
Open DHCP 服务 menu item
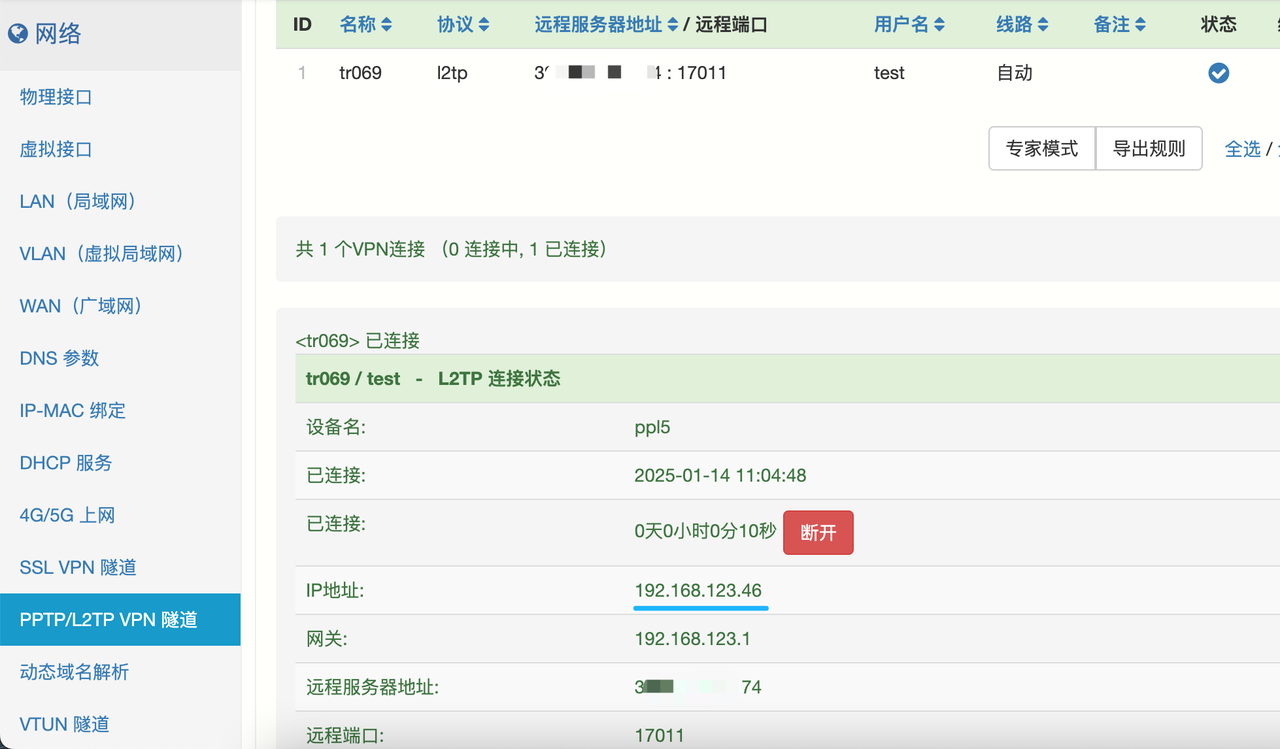click(66, 463)
